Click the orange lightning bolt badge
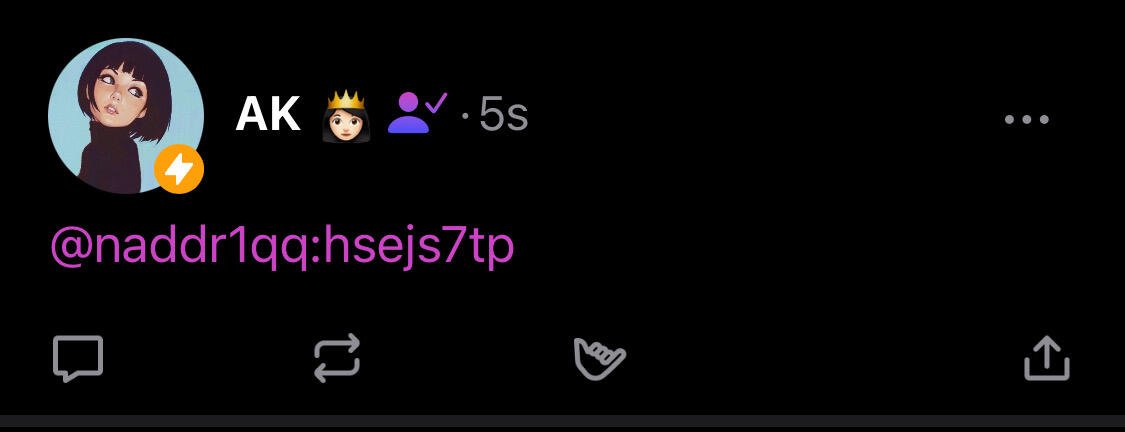The width and height of the screenshot is (1125, 432). coord(179,169)
